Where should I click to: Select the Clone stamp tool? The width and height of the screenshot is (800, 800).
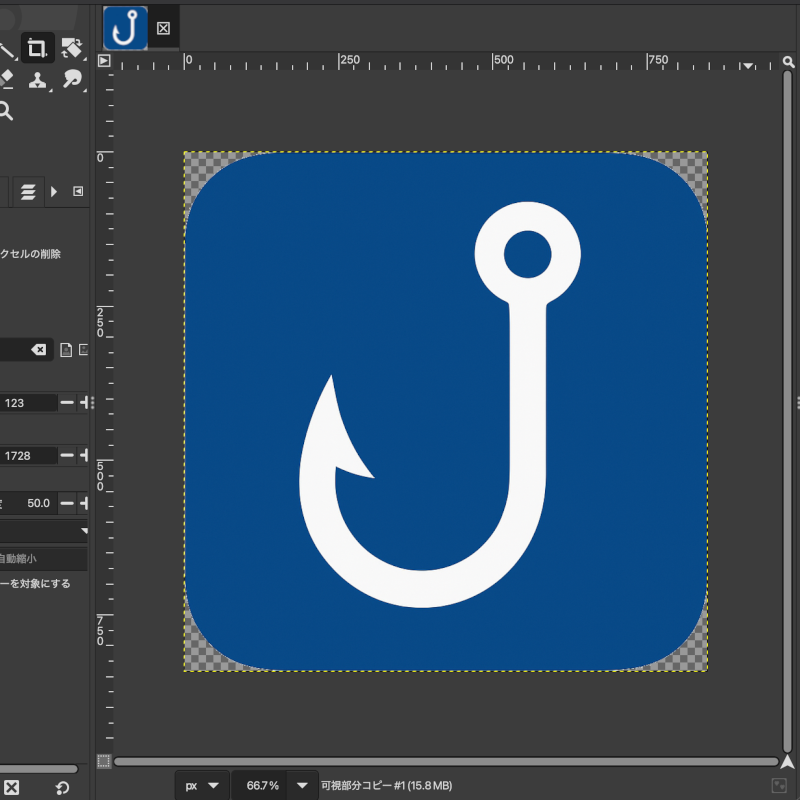(x=37, y=80)
